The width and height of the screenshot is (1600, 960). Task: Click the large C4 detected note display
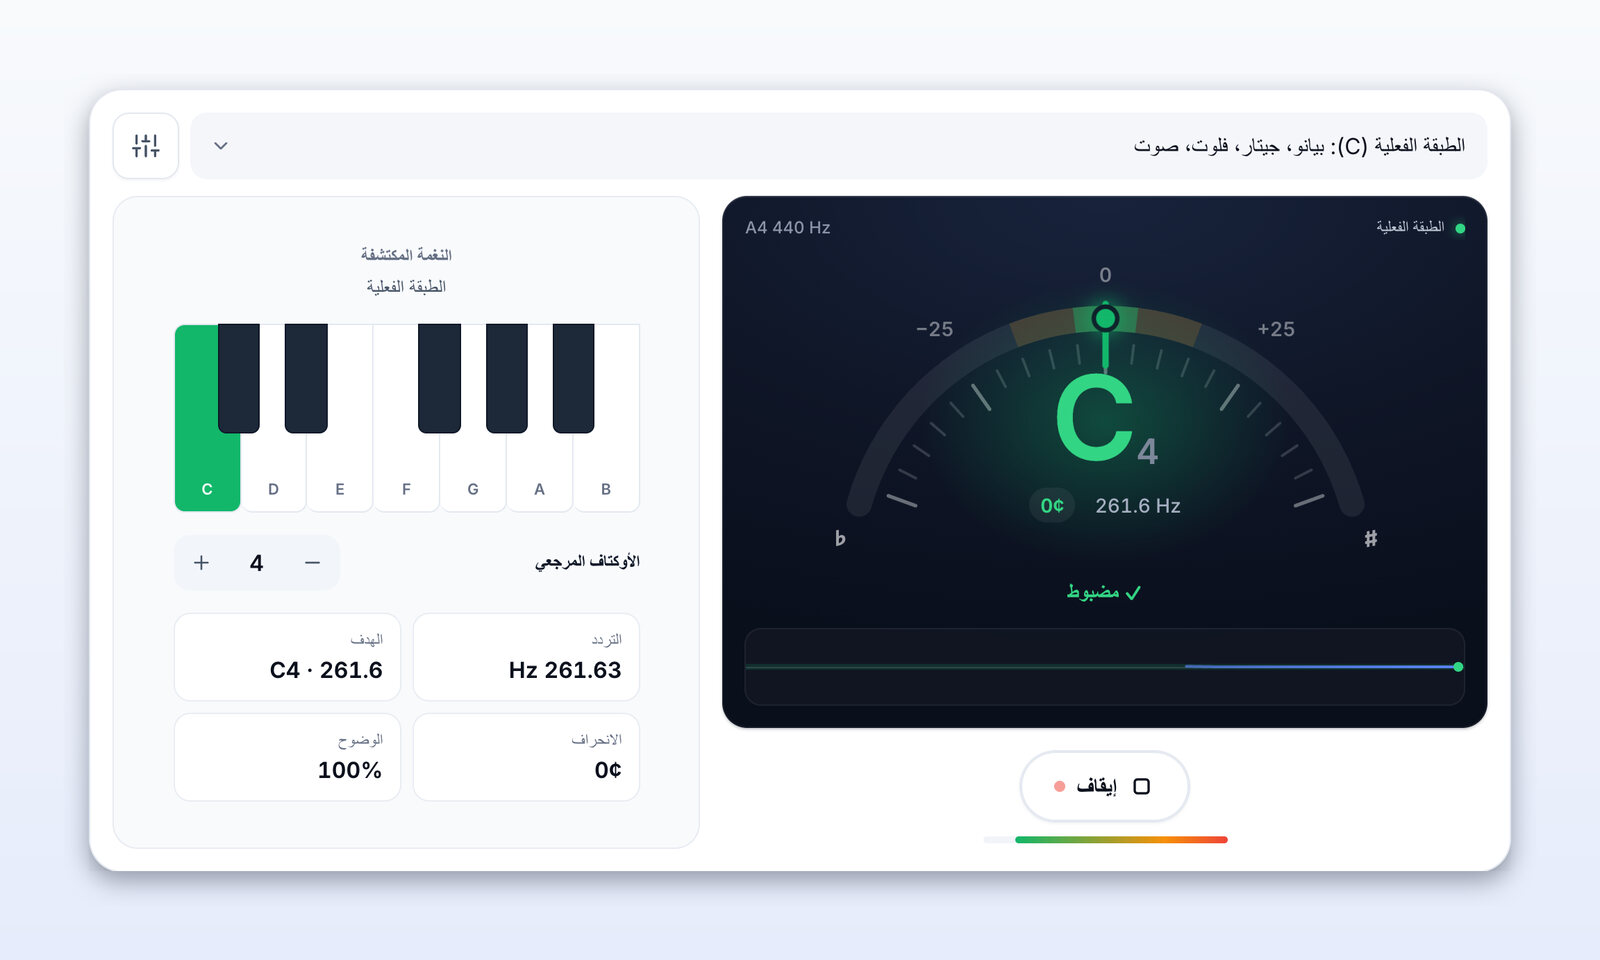click(1105, 420)
